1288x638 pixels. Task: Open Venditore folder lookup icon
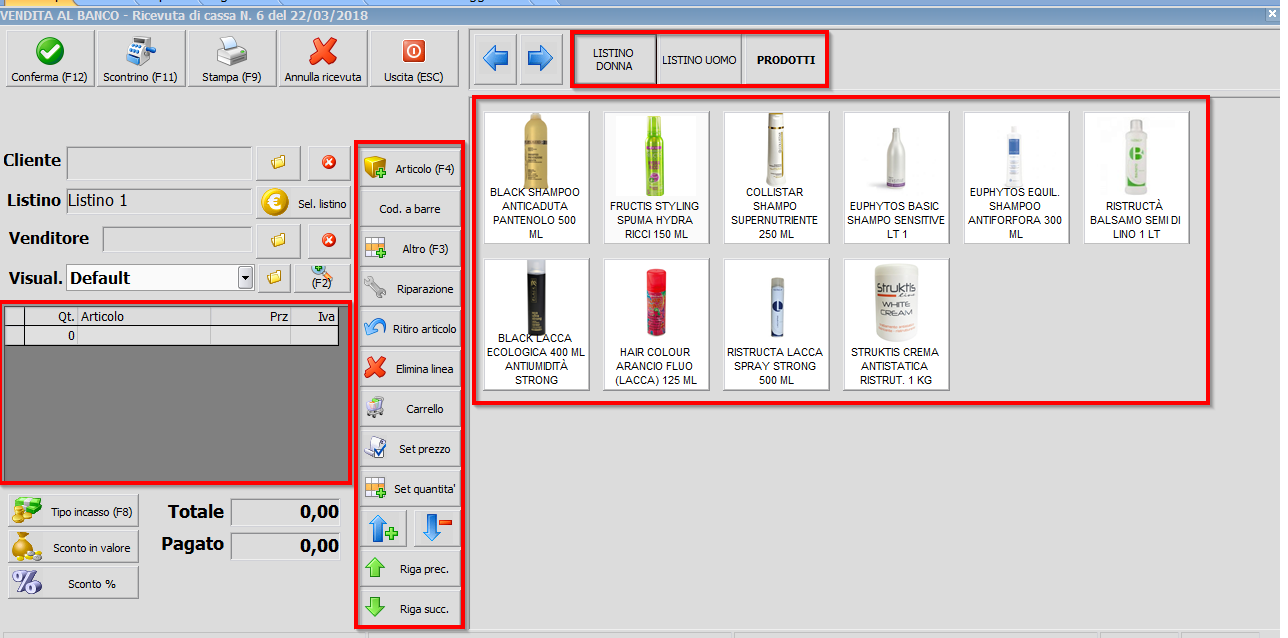pyautogui.click(x=279, y=240)
